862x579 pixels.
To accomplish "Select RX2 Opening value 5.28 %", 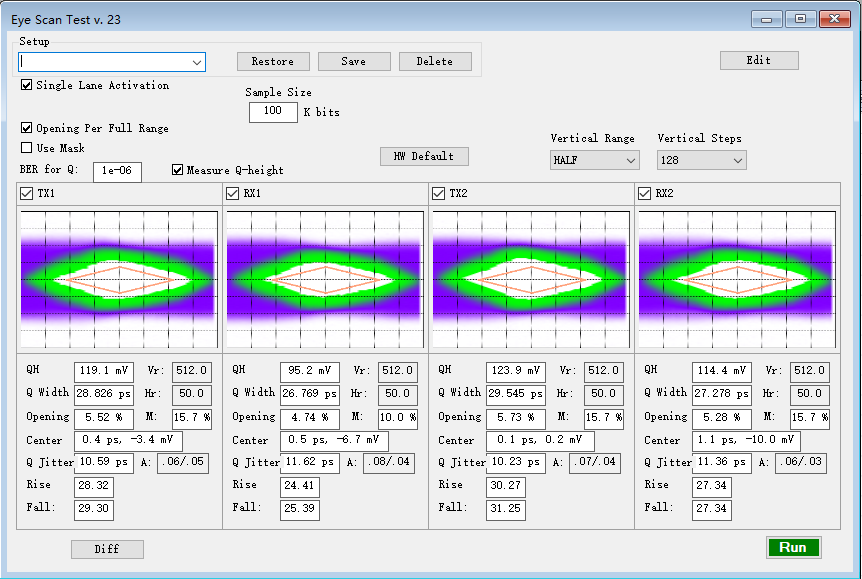I will point(722,418).
